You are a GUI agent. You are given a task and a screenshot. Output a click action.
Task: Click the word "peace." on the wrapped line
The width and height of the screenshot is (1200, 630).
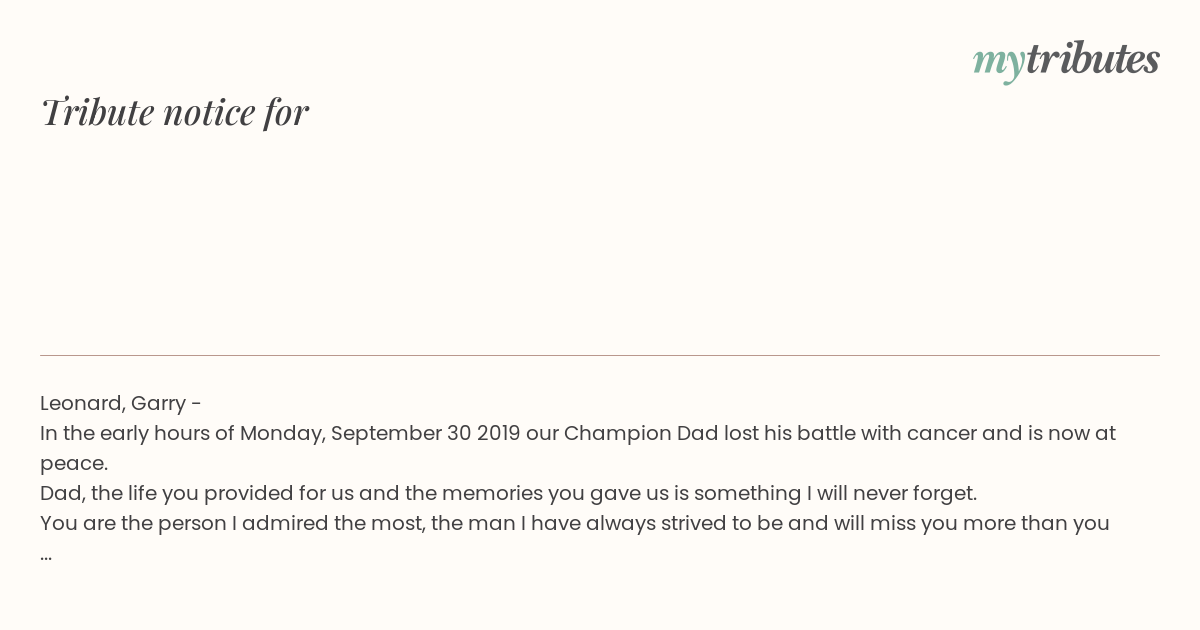74,463
